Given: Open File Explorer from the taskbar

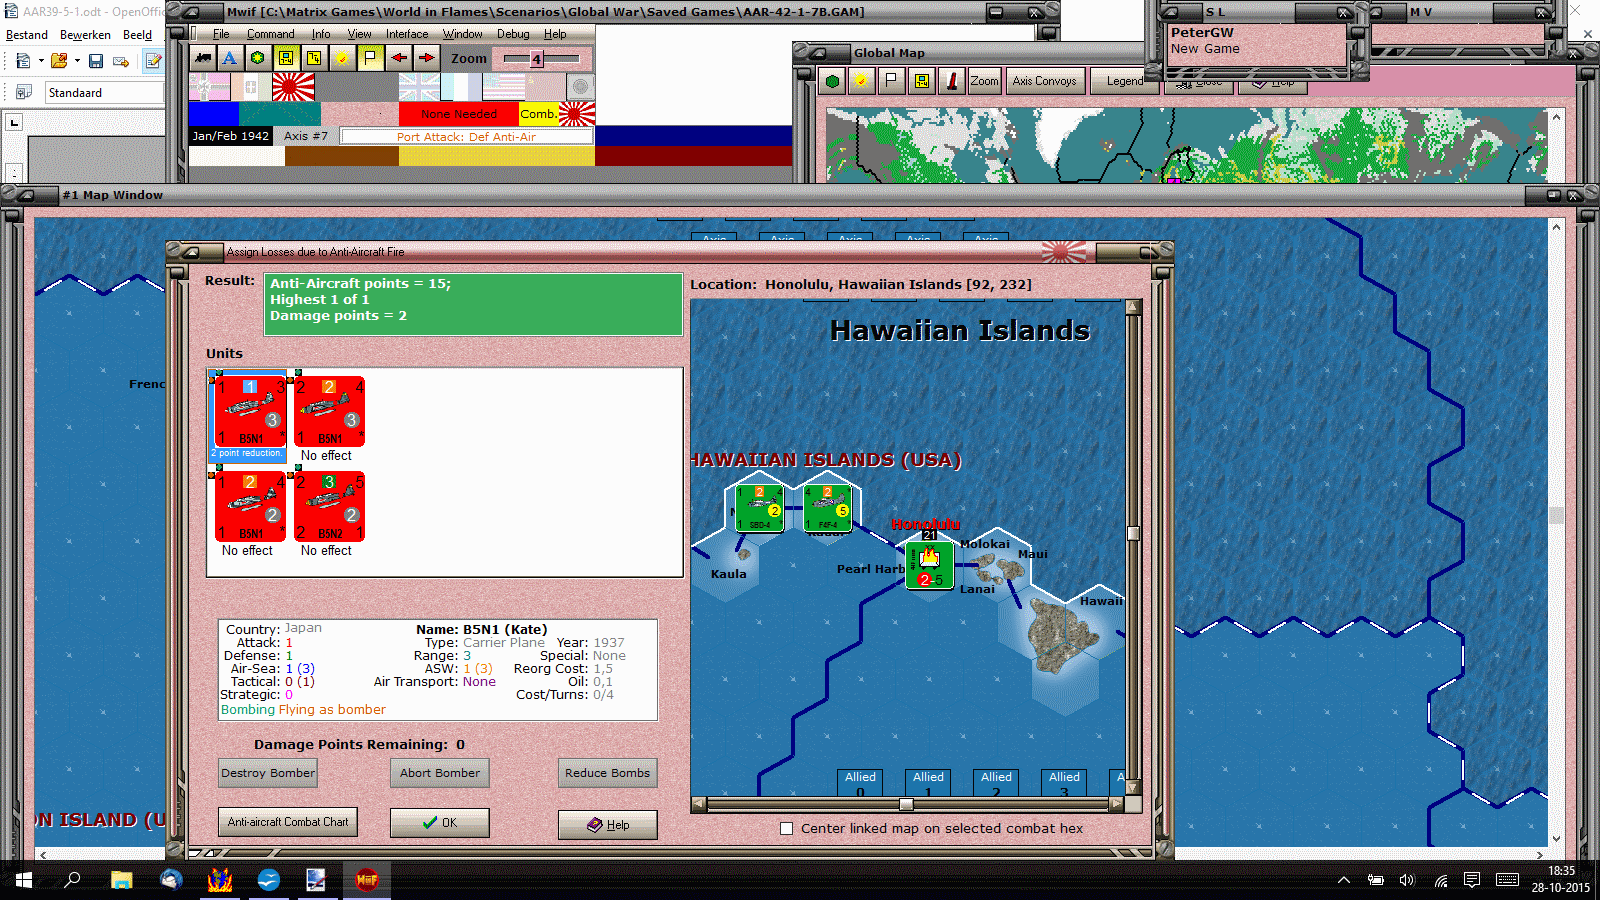Looking at the screenshot, I should click(x=122, y=880).
